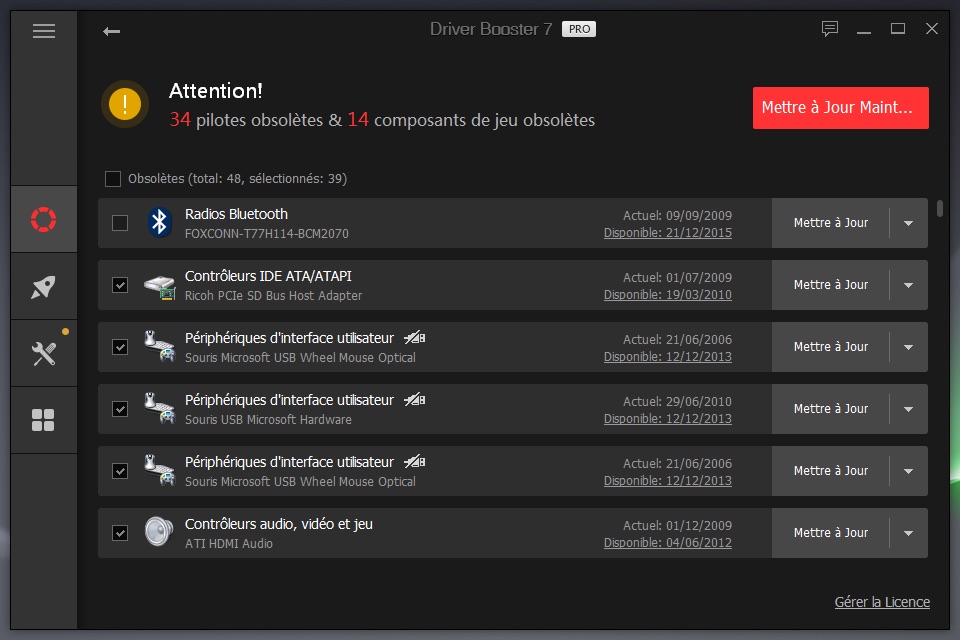
Task: Open the Boost rocket sidebar tab
Action: coord(43,287)
